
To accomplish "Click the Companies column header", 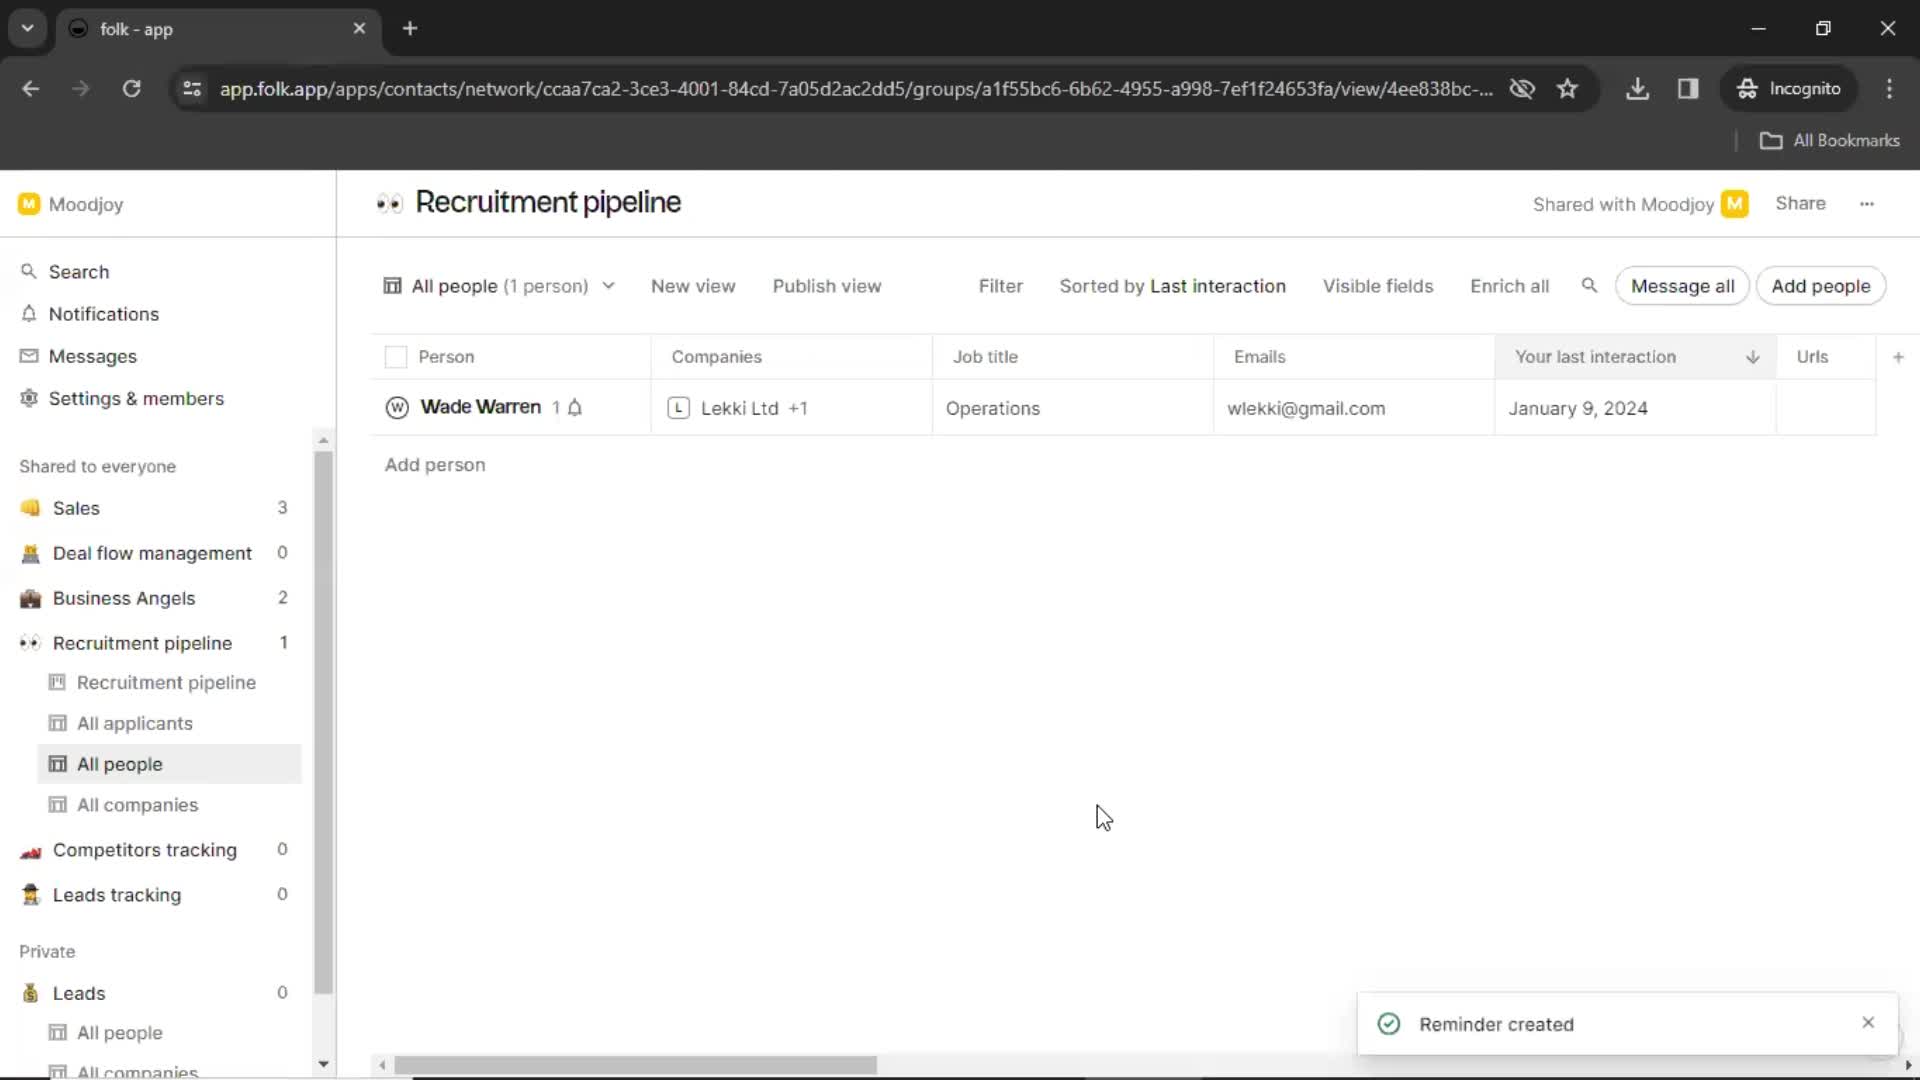I will pos(791,357).
